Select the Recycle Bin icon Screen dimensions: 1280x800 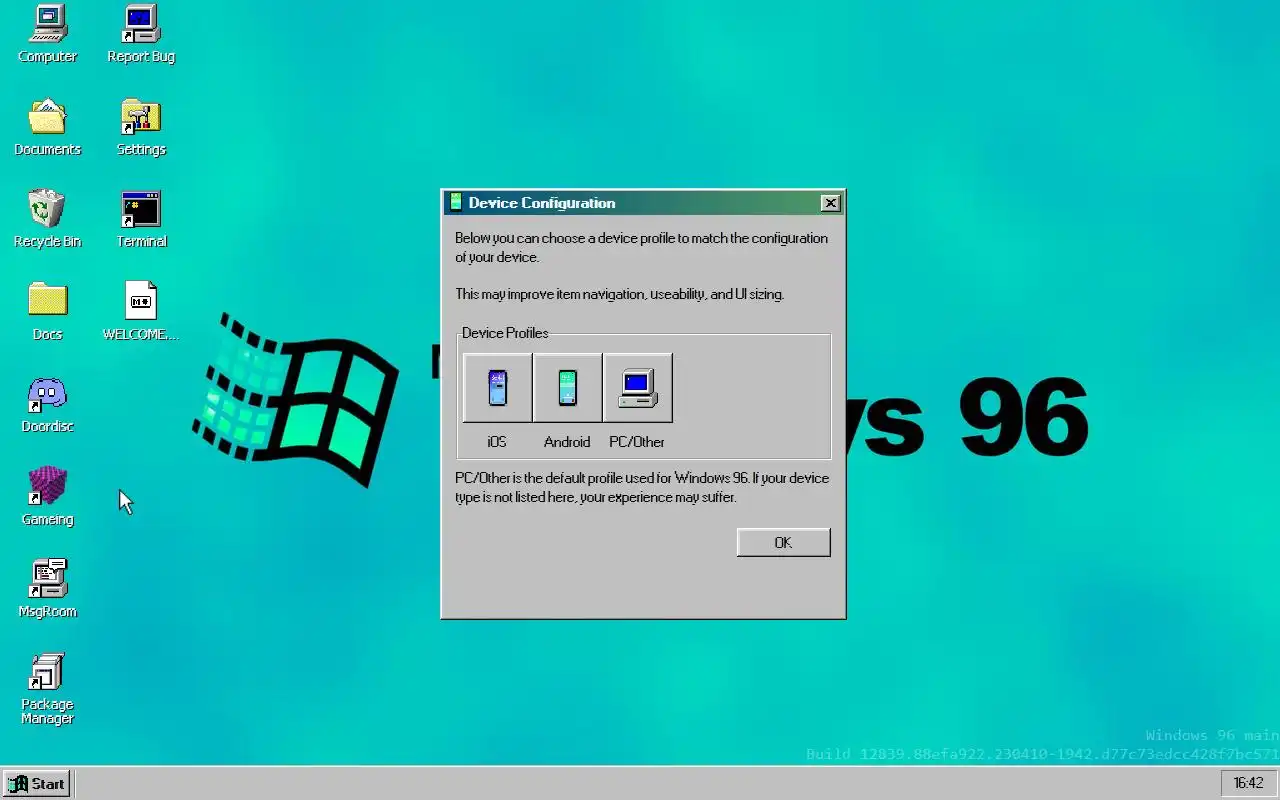(47, 209)
